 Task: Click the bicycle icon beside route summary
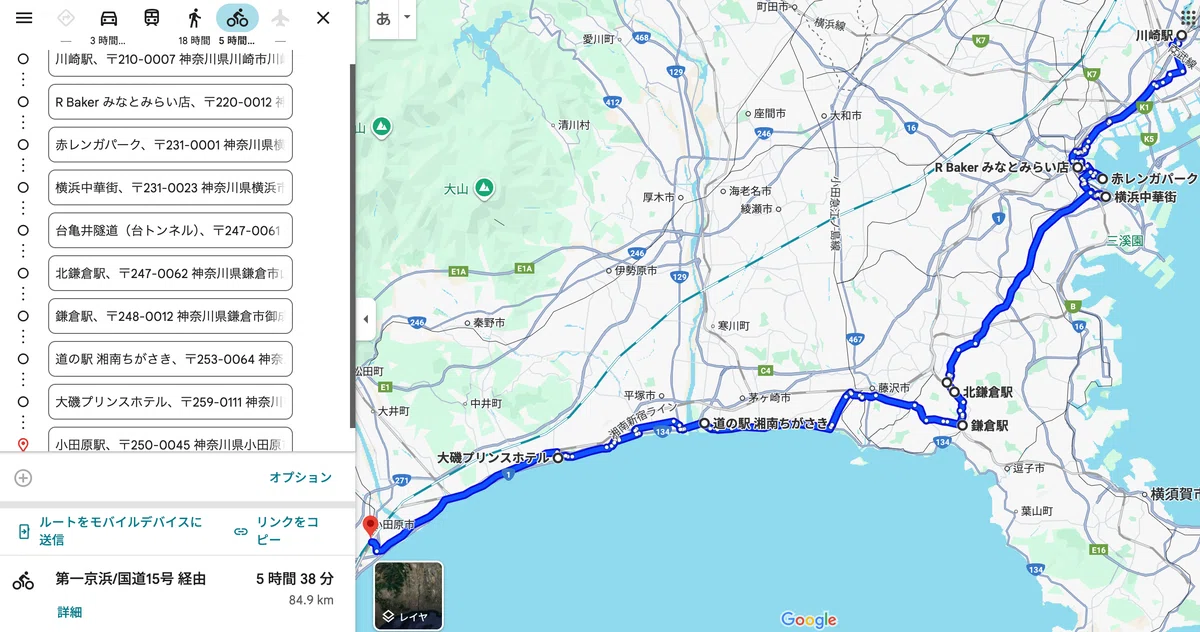tap(23, 580)
